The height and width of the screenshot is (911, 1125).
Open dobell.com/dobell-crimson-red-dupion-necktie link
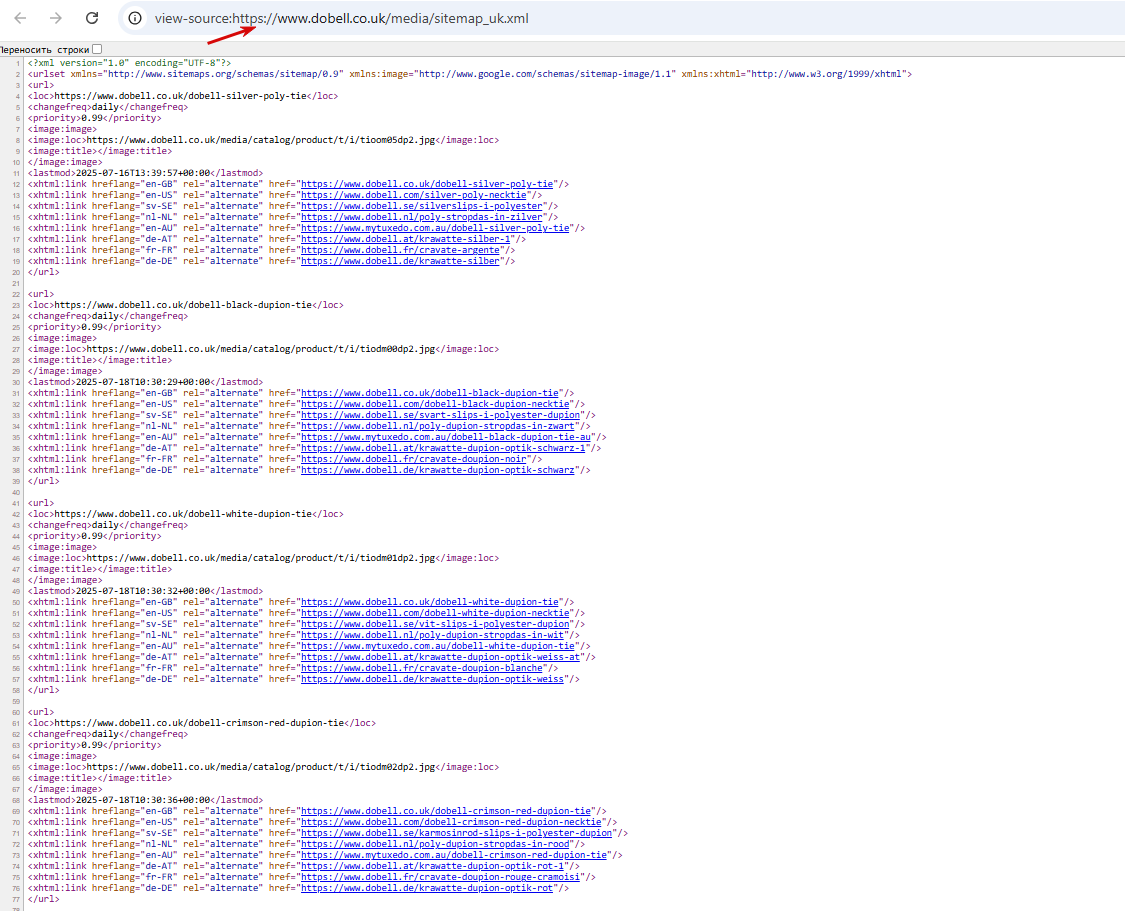451,822
